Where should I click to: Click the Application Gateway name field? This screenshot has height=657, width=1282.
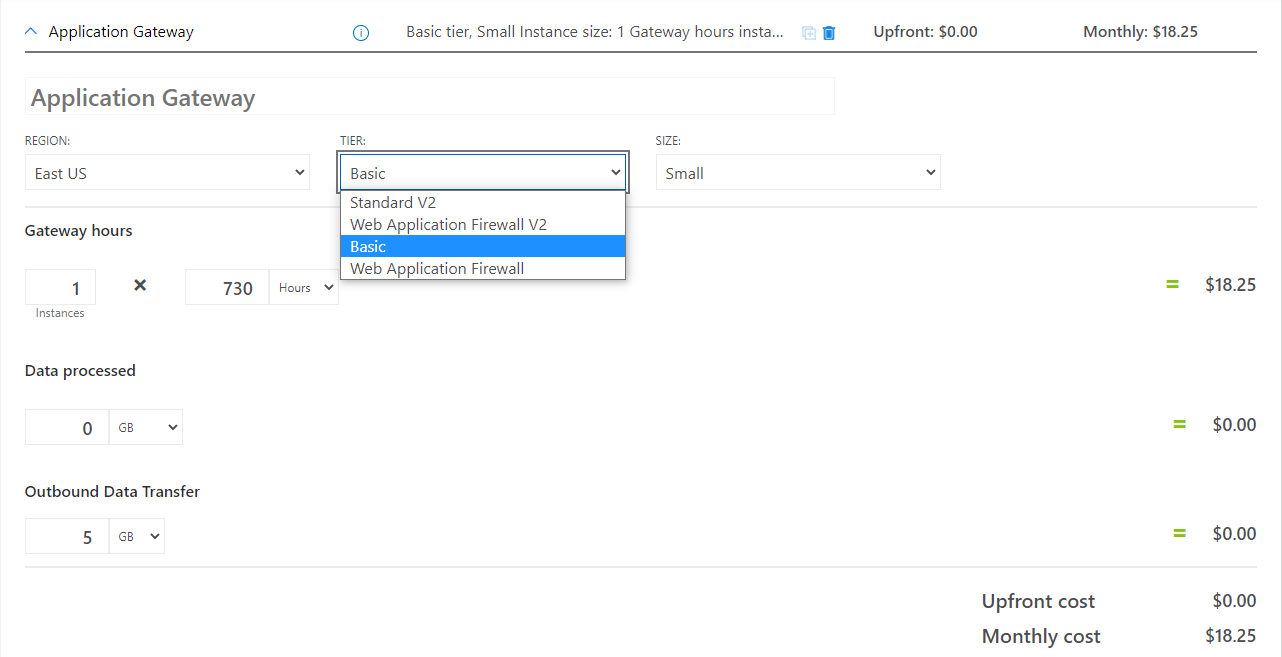click(430, 96)
